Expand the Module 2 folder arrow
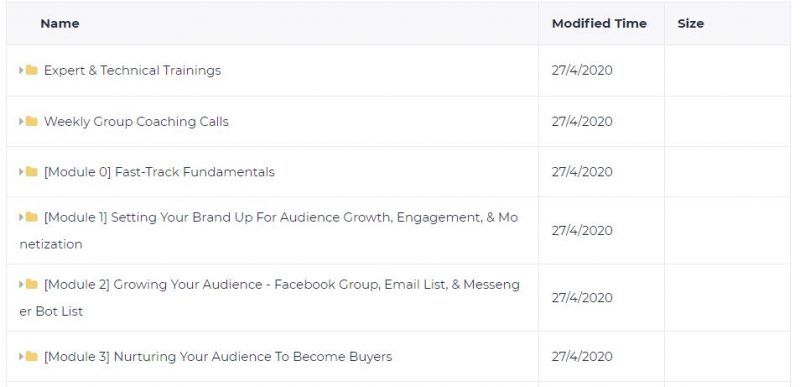 21,284
